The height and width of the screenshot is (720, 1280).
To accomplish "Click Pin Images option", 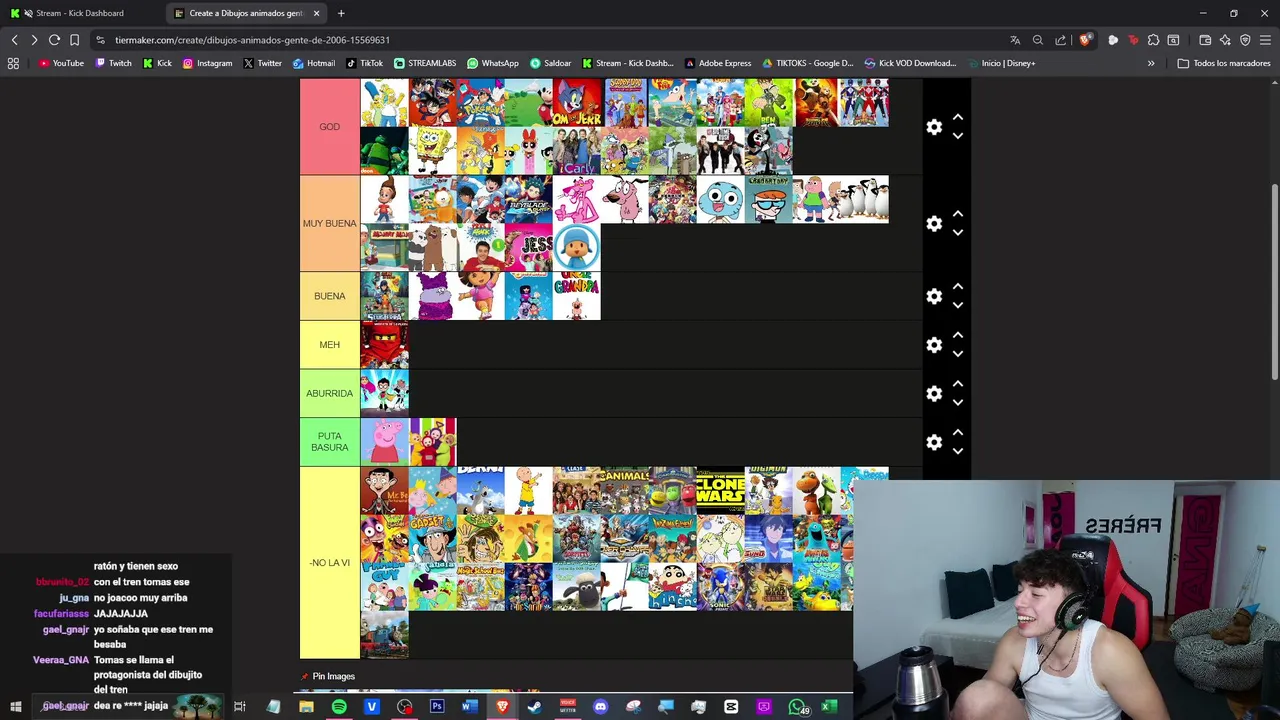I will click(x=327, y=677).
